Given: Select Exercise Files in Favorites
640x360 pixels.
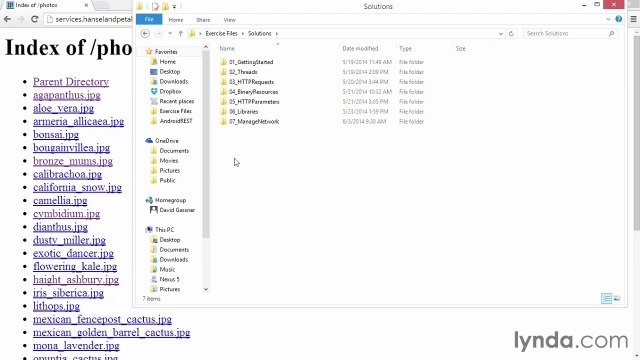Looking at the screenshot, I should (x=176, y=111).
